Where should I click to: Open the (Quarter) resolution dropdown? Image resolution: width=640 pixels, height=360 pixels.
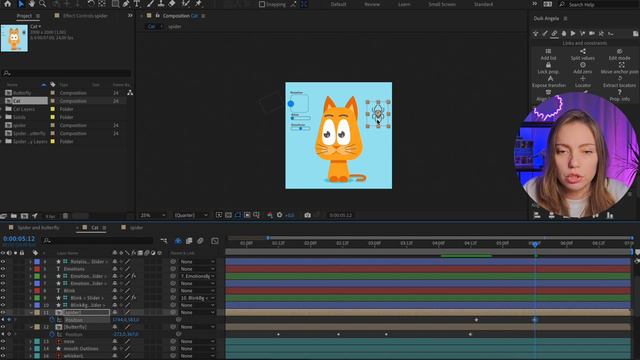click(191, 215)
